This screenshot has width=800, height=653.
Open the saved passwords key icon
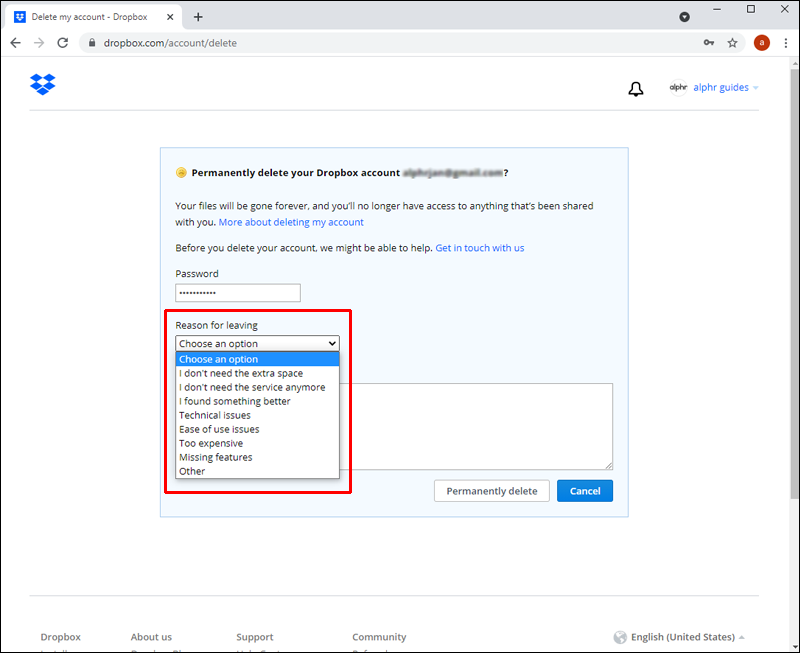[x=709, y=43]
